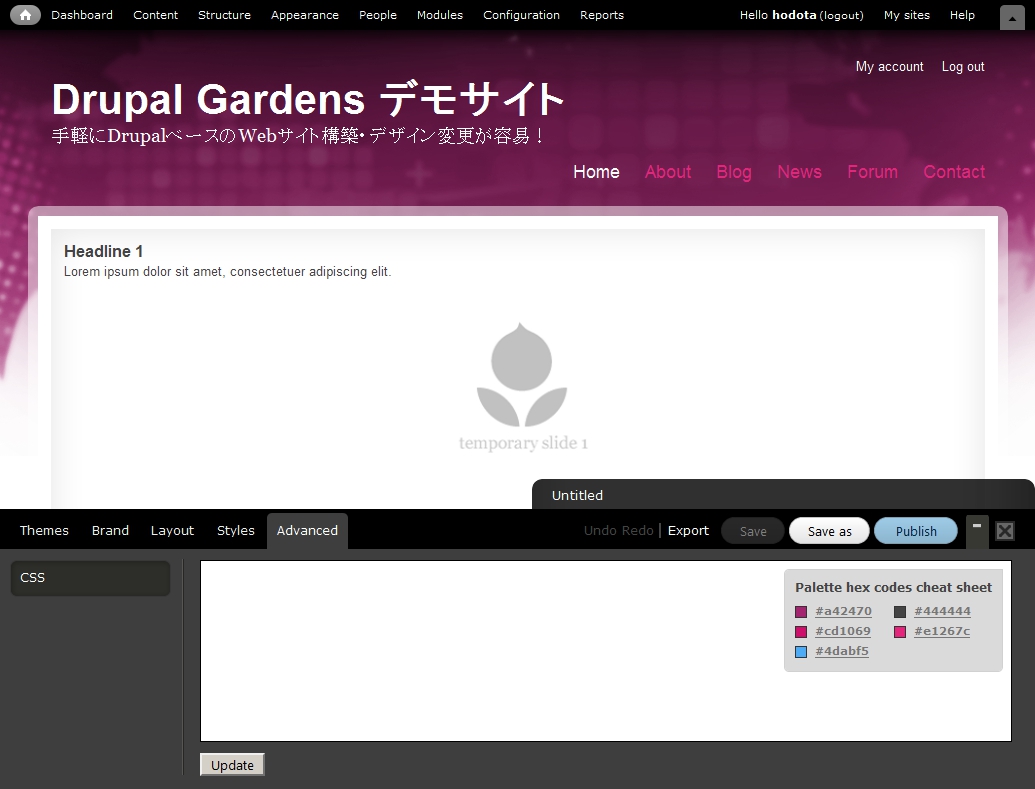This screenshot has height=789, width=1035.
Task: Click the #e1267c color swatch
Action: (900, 632)
